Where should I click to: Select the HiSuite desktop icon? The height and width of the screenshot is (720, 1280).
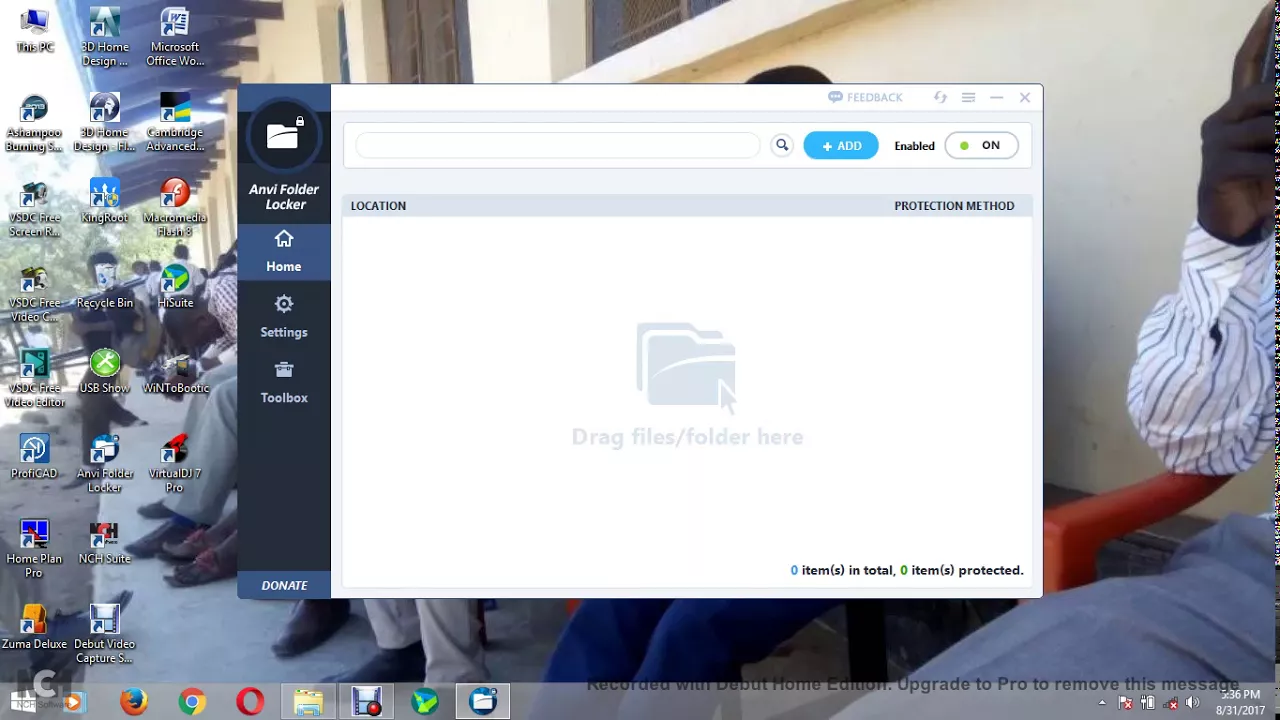point(175,287)
